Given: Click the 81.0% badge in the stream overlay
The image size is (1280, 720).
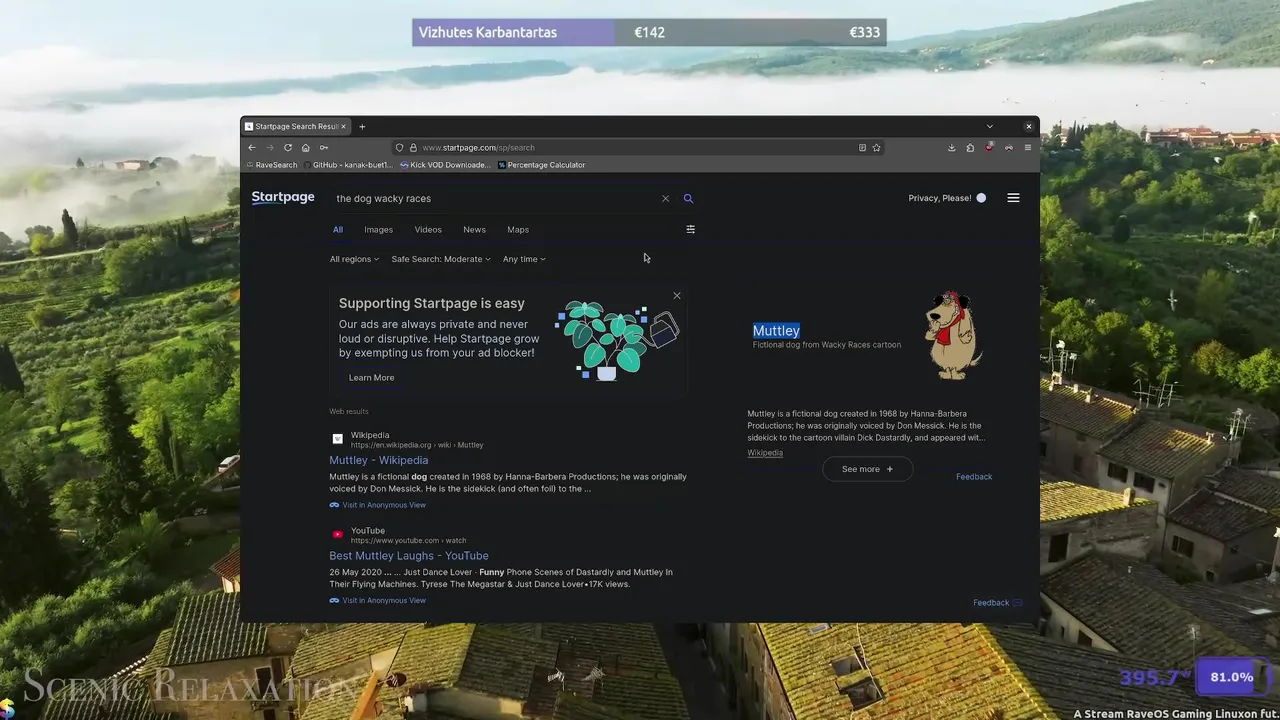Looking at the screenshot, I should pos(1231,677).
